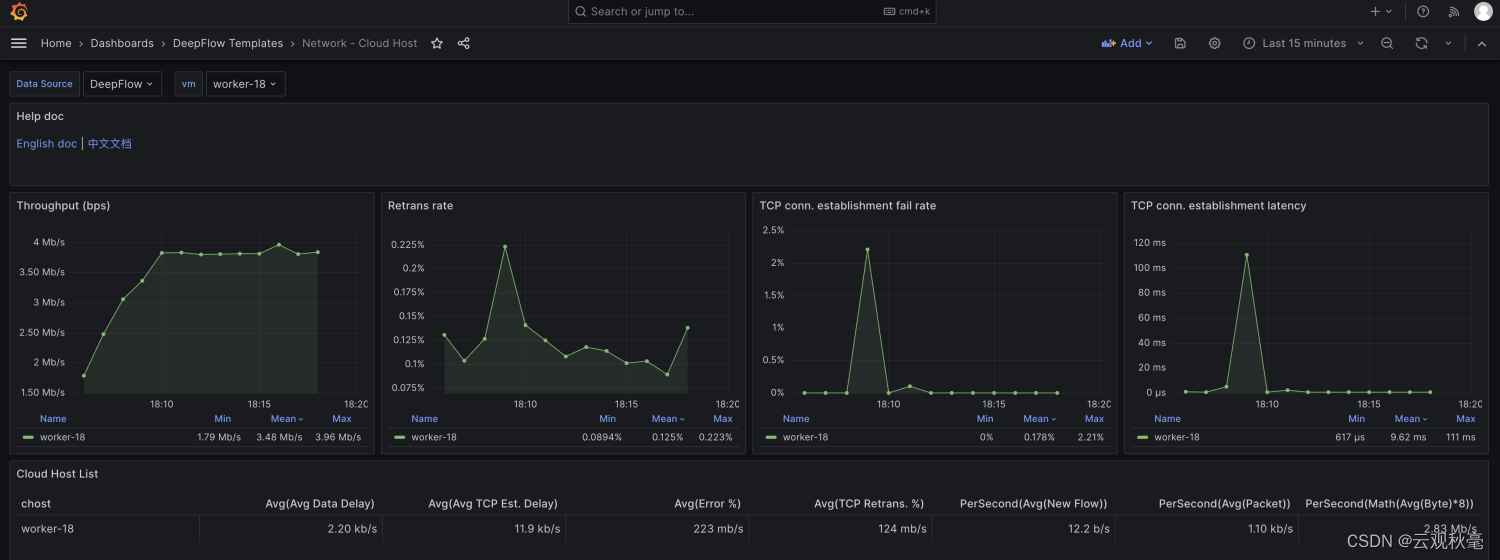Open DeepFlow Templates breadcrumb folder
1500x560 pixels.
228,43
